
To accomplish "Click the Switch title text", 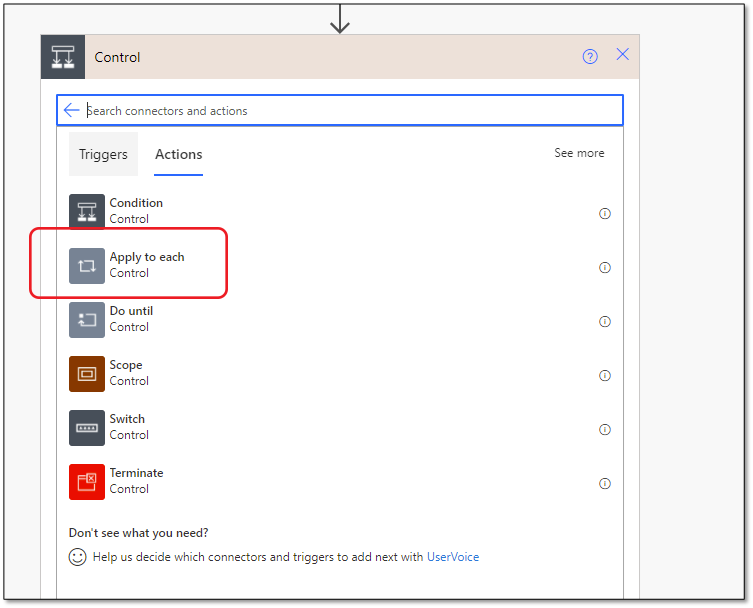I will click(x=127, y=419).
